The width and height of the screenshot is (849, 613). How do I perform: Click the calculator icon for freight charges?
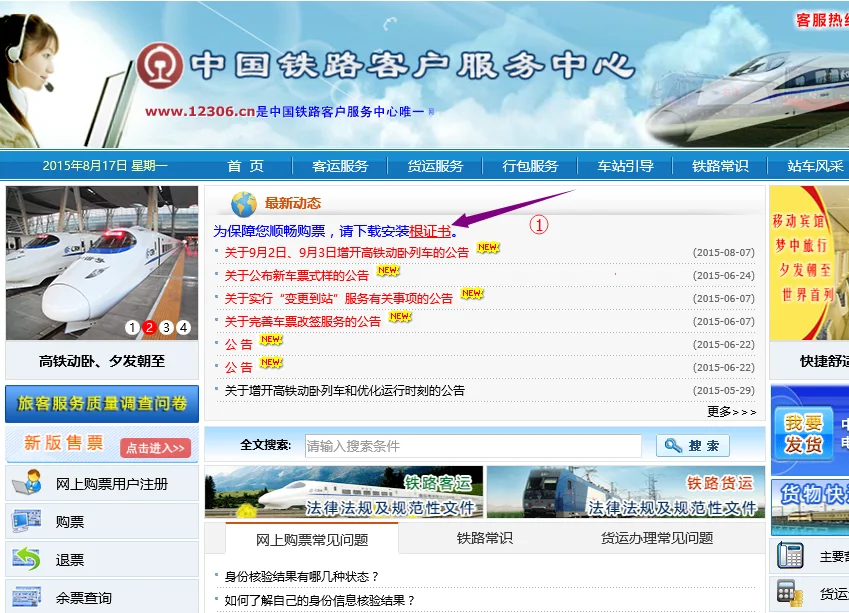click(789, 592)
